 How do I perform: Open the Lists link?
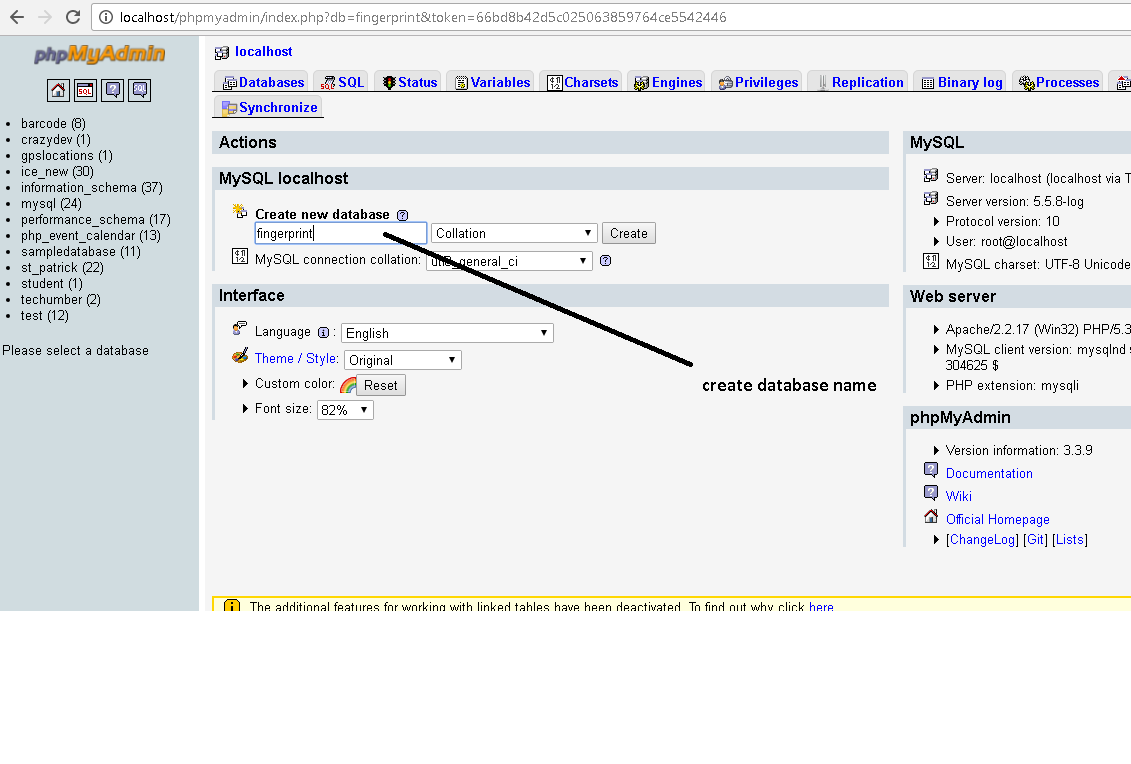[x=1070, y=540]
